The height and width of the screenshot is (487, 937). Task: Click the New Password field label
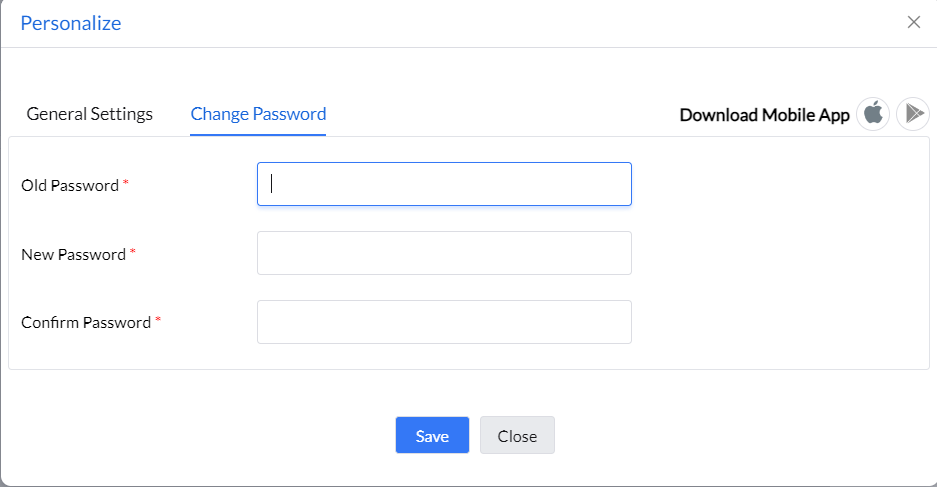coord(74,255)
